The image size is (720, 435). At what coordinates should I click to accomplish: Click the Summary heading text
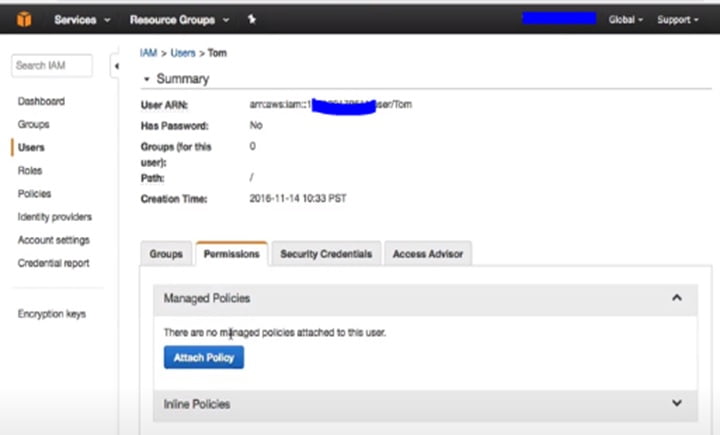tap(183, 79)
